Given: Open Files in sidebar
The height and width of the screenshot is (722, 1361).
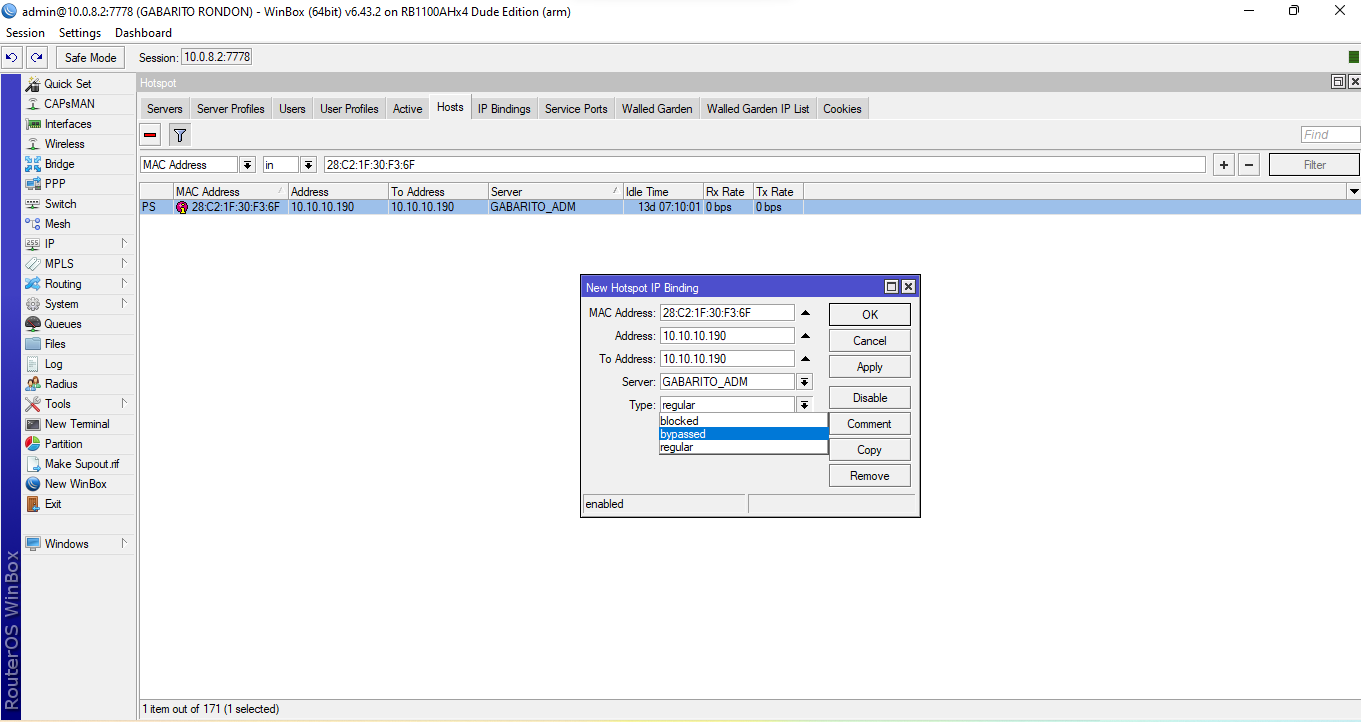Looking at the screenshot, I should [78, 344].
